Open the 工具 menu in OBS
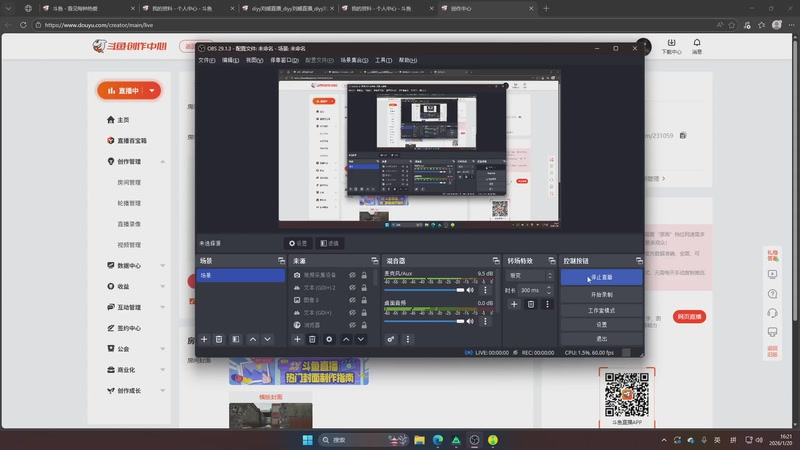The image size is (800, 450). coord(383,60)
